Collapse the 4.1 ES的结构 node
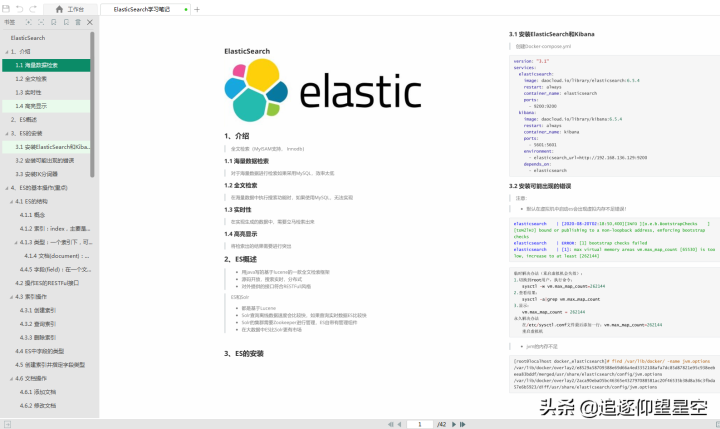This screenshot has width=720, height=429. pyautogui.click(x=11, y=202)
